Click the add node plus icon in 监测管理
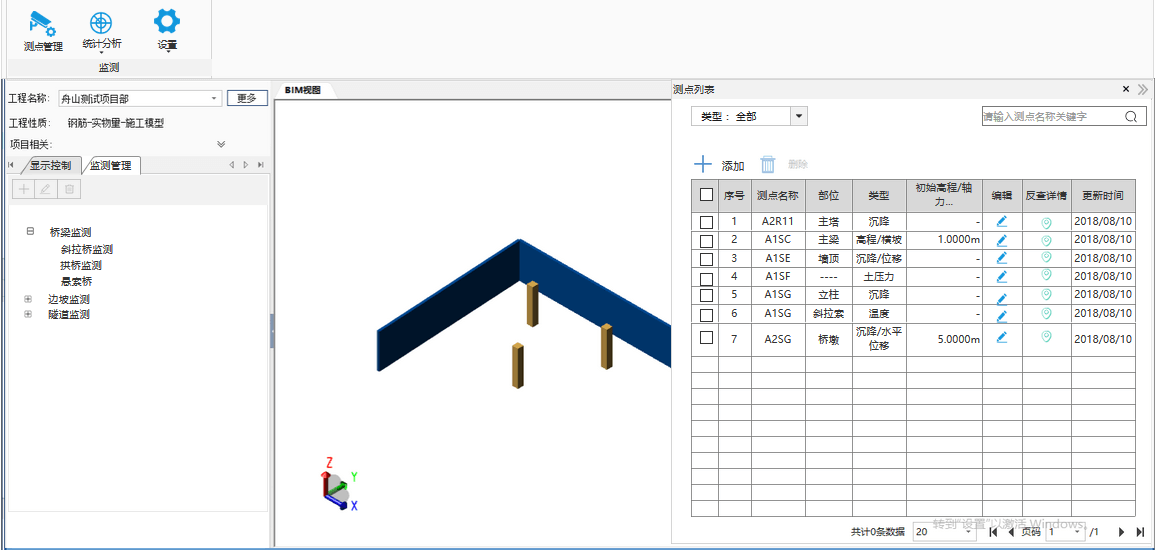1156x551 pixels. pyautogui.click(x=24, y=189)
